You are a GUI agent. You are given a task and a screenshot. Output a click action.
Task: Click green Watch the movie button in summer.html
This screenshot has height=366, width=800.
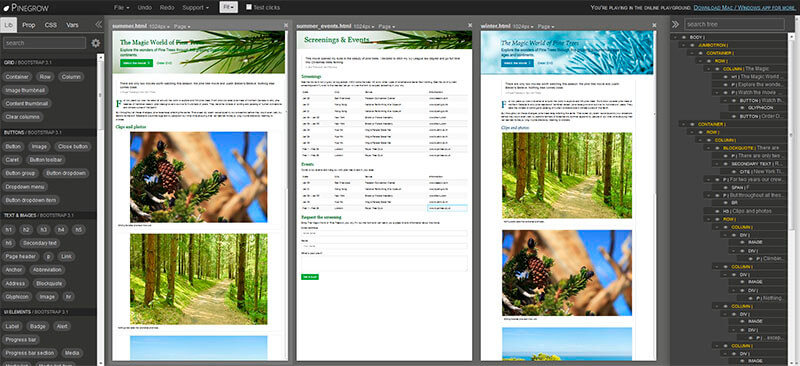click(136, 62)
